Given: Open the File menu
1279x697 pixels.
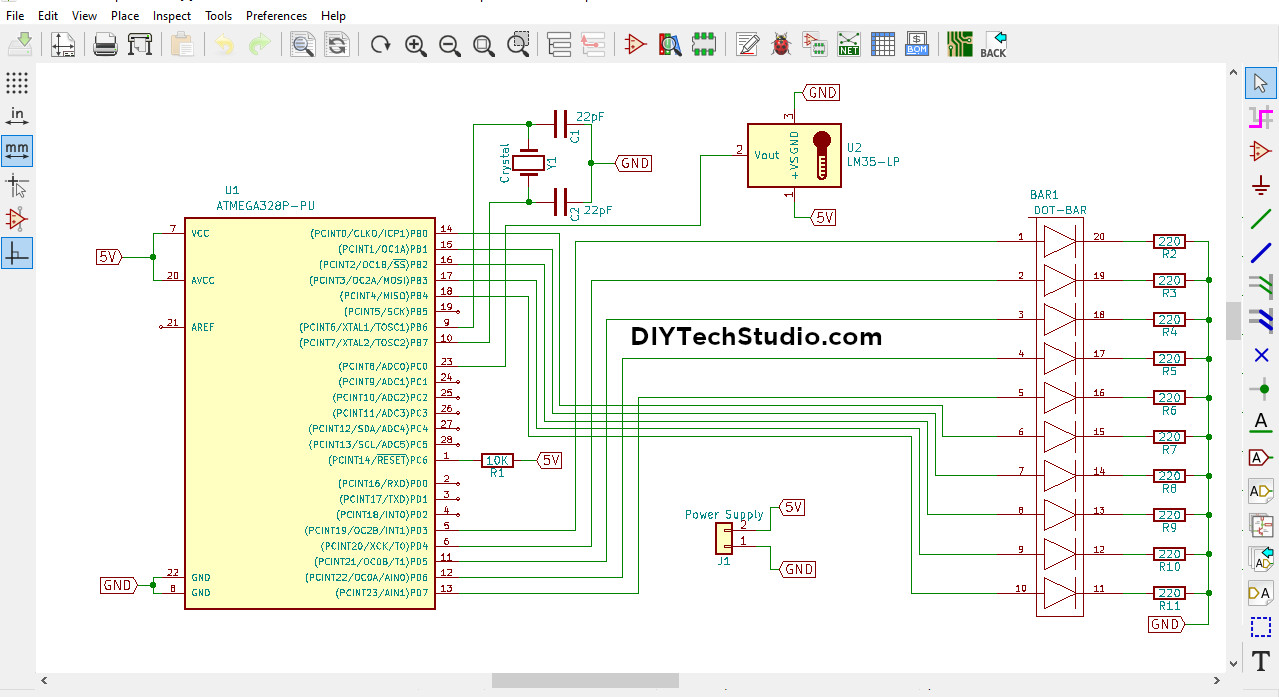Looking at the screenshot, I should coord(15,16).
